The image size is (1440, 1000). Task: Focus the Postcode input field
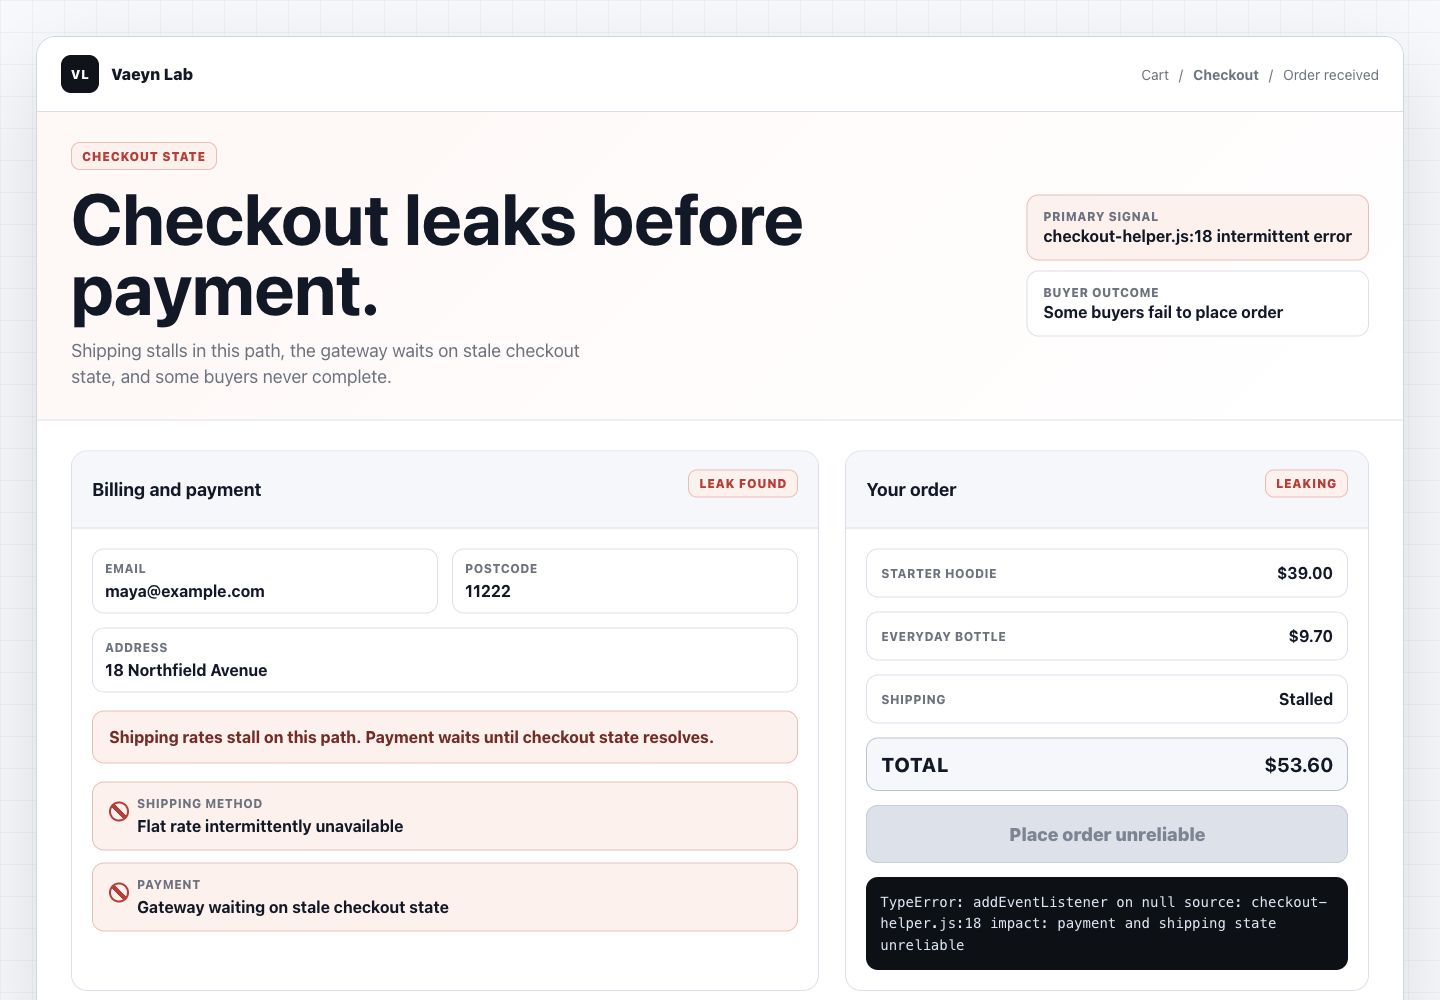coord(625,581)
